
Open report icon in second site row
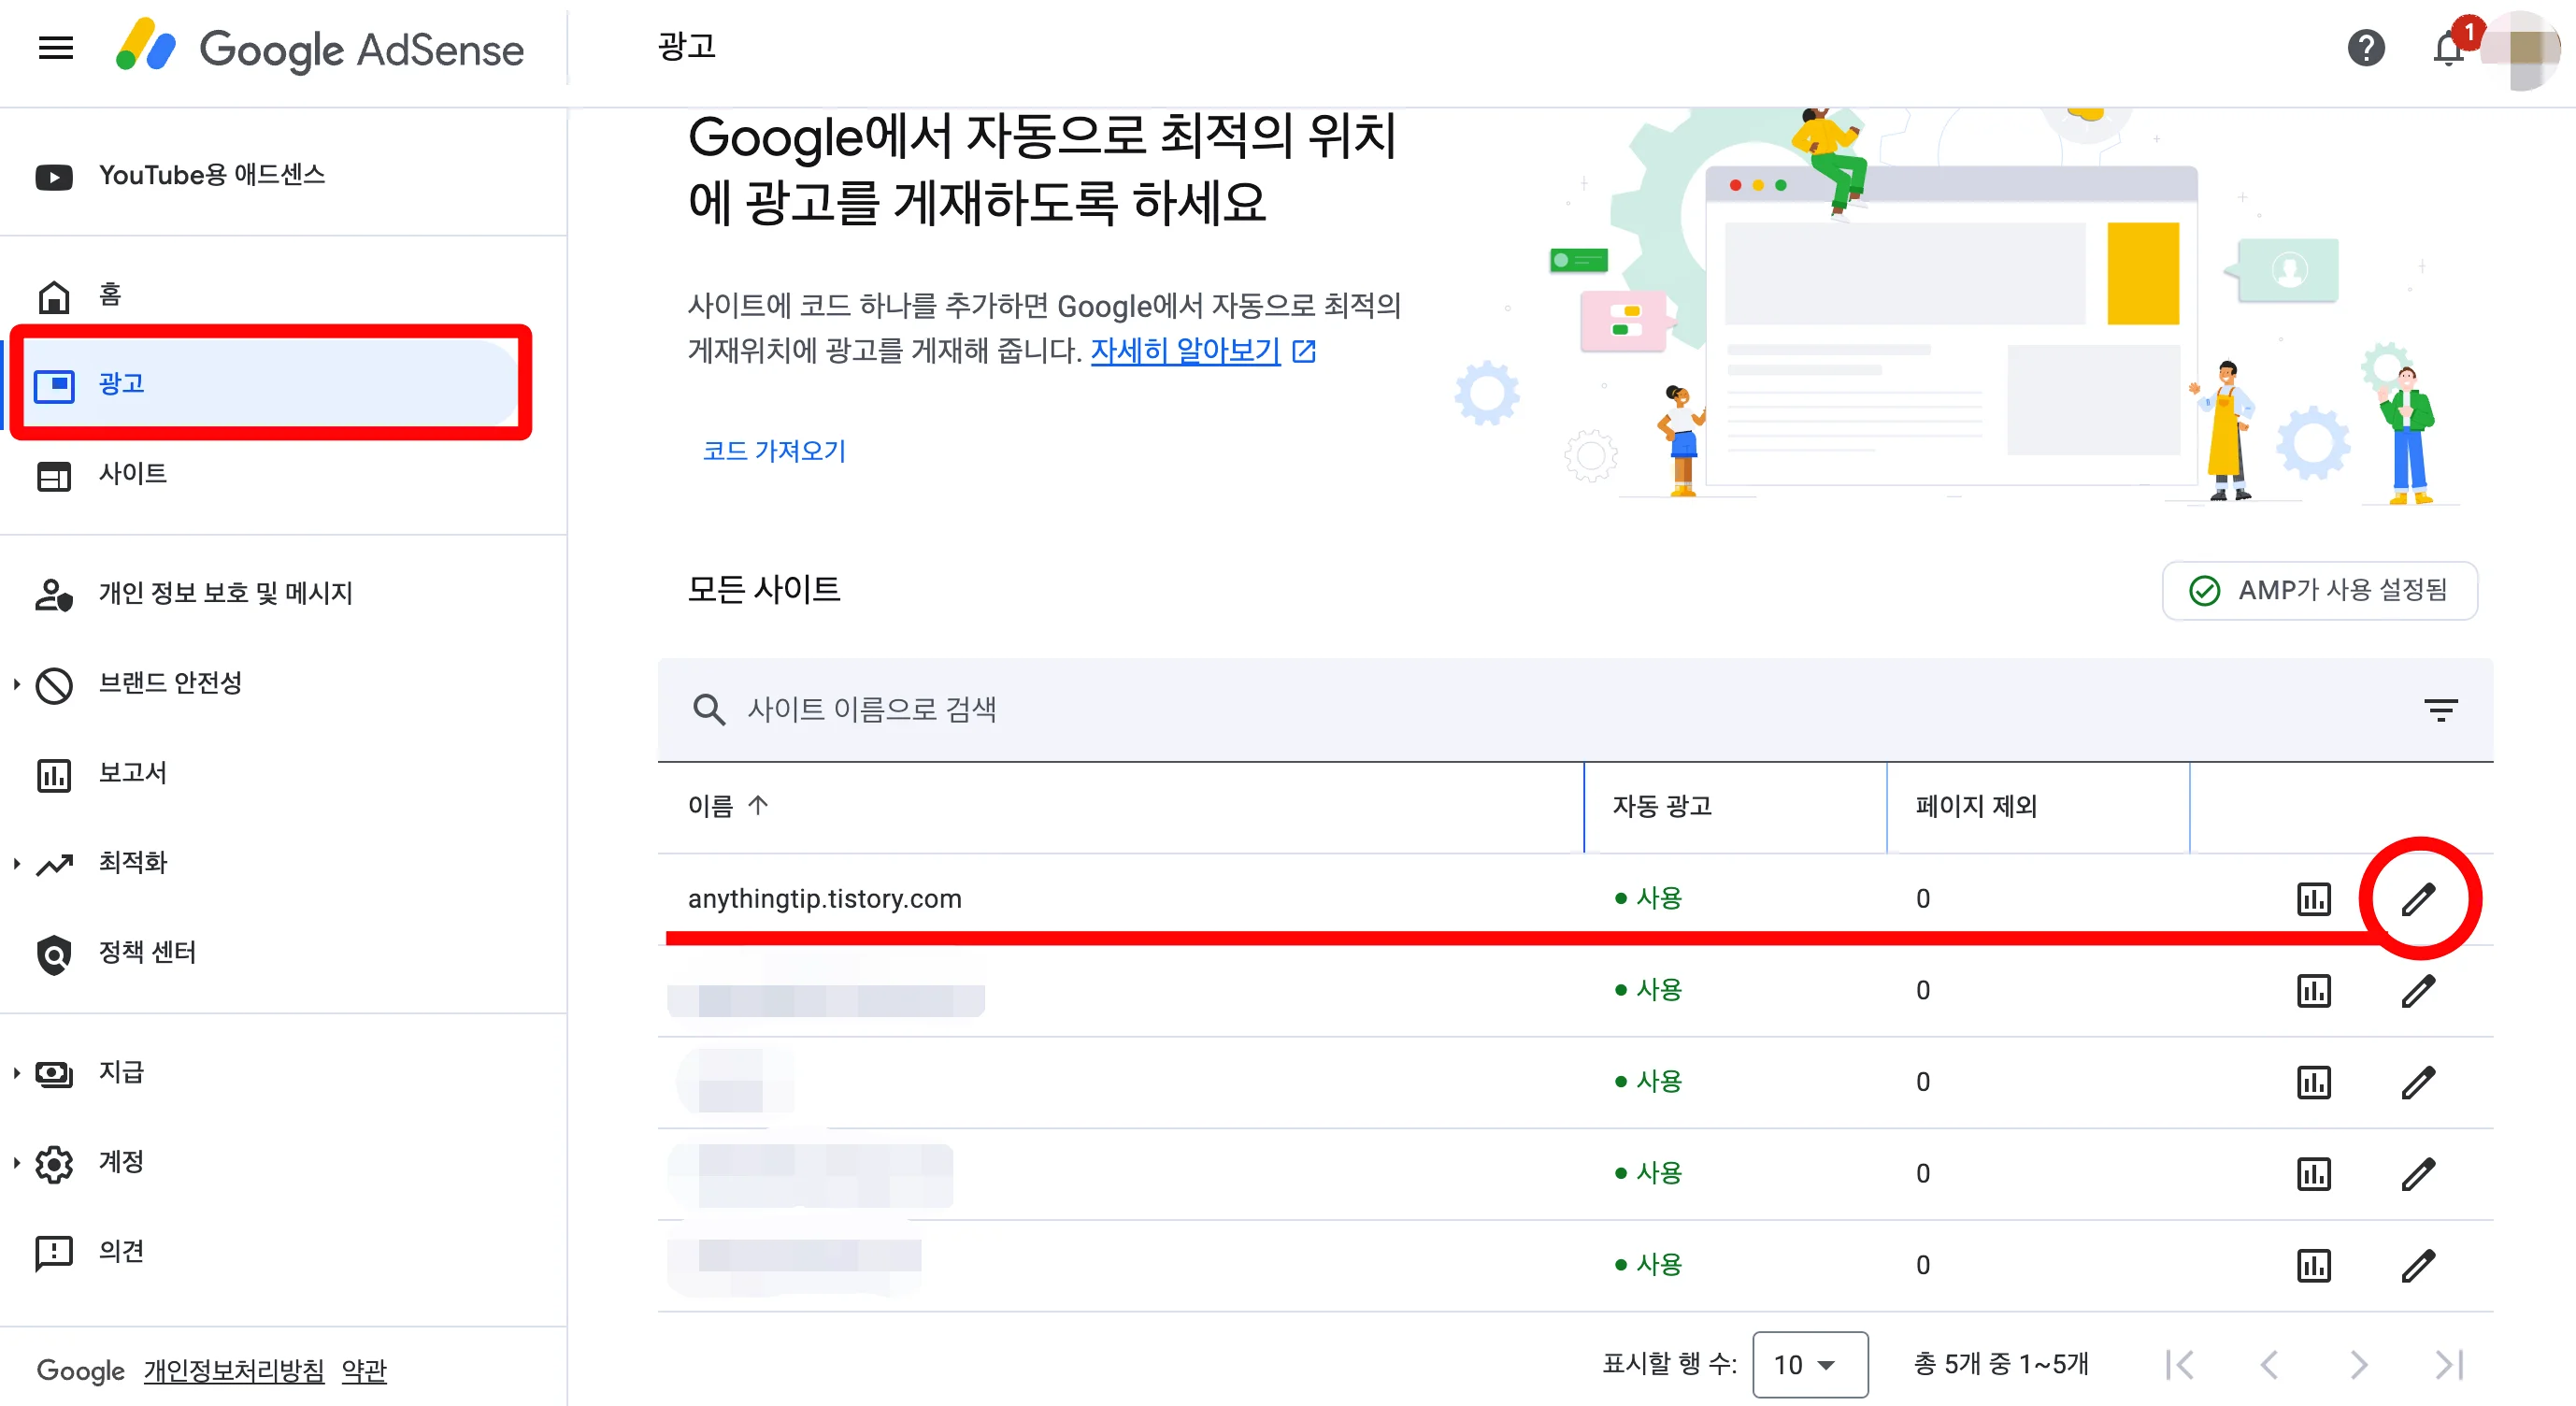point(2314,991)
